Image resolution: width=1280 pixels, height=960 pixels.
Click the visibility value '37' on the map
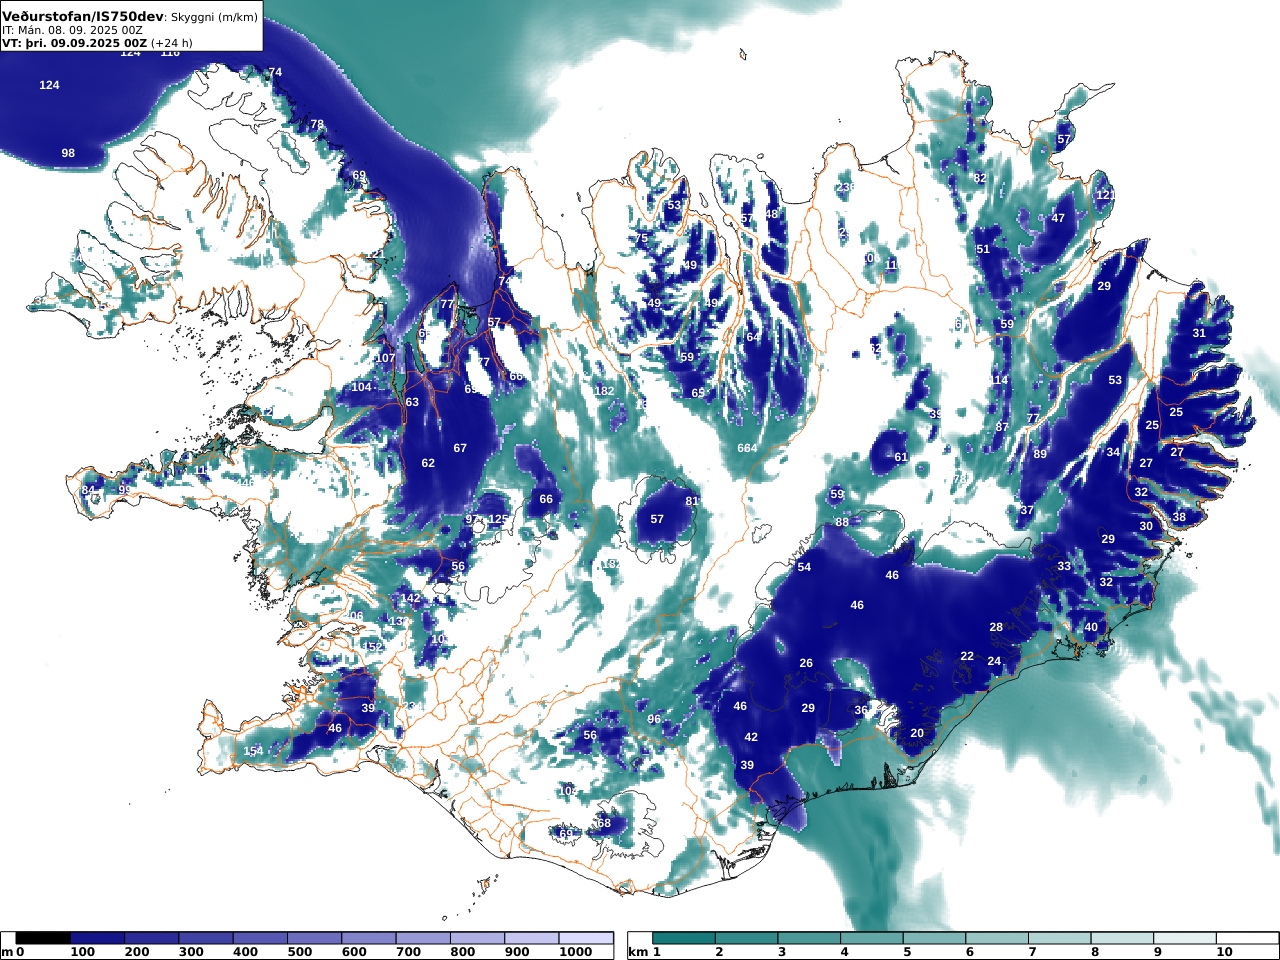(x=1027, y=510)
